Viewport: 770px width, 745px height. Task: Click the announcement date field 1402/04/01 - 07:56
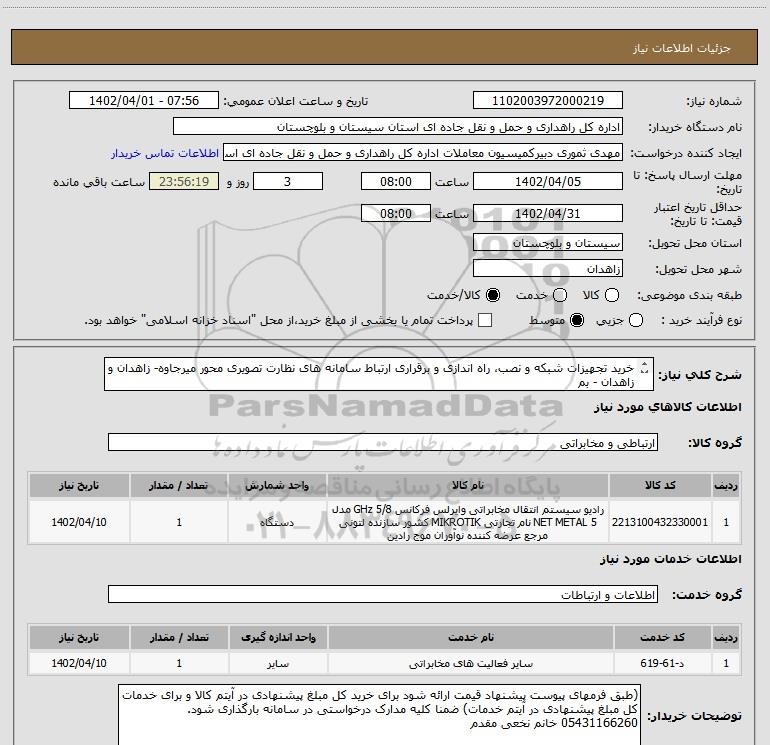click(x=144, y=101)
